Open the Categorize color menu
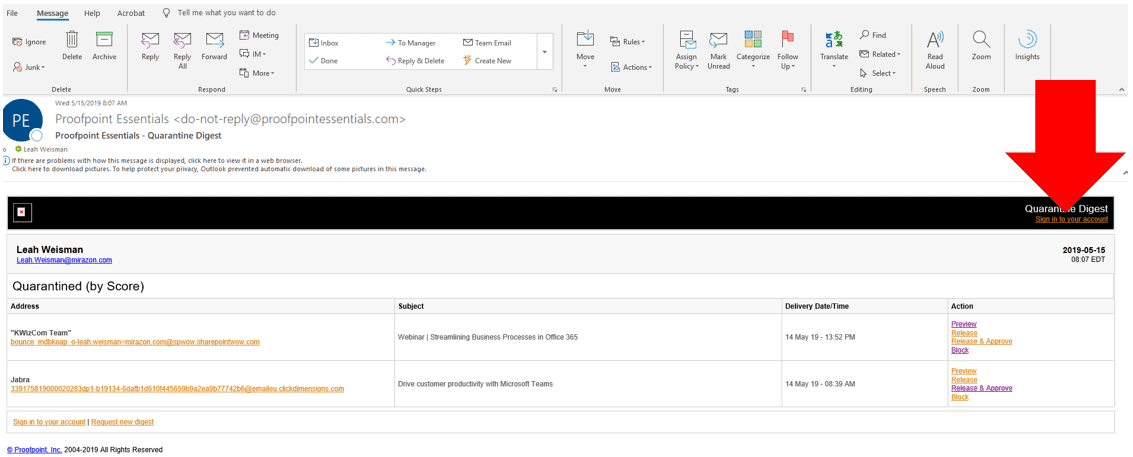The height and width of the screenshot is (457, 1133). tap(753, 49)
